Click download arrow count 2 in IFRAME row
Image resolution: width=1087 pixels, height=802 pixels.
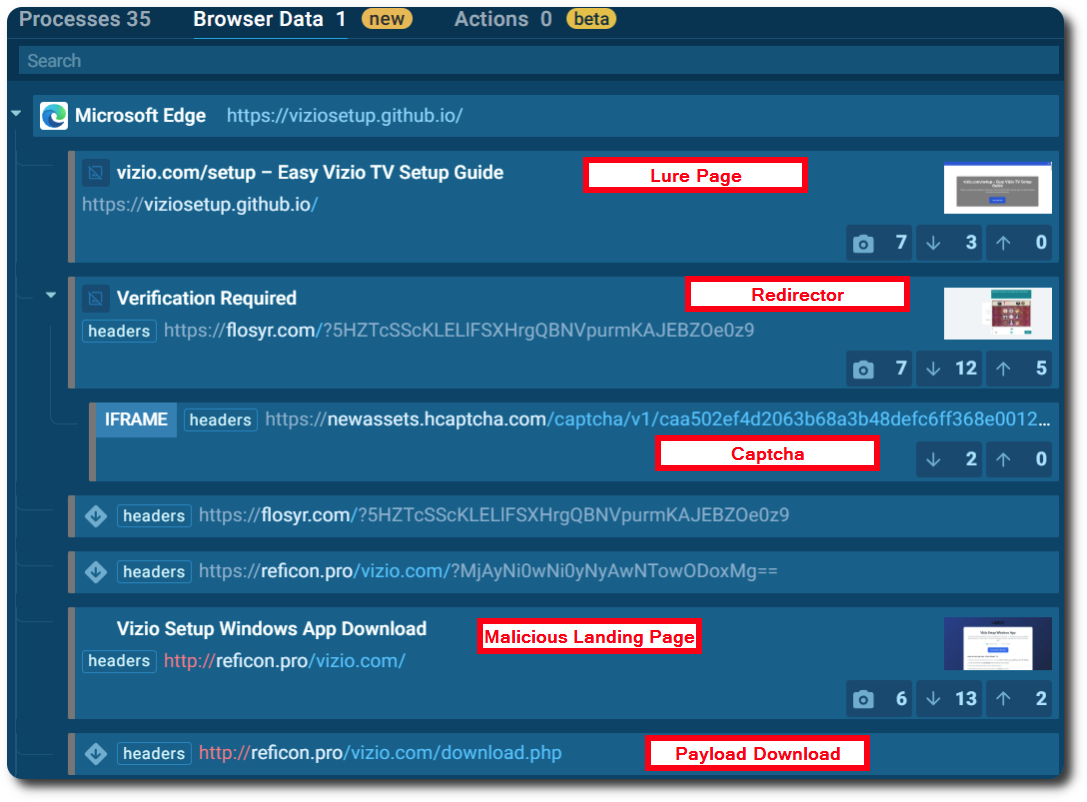pyautogui.click(x=950, y=459)
